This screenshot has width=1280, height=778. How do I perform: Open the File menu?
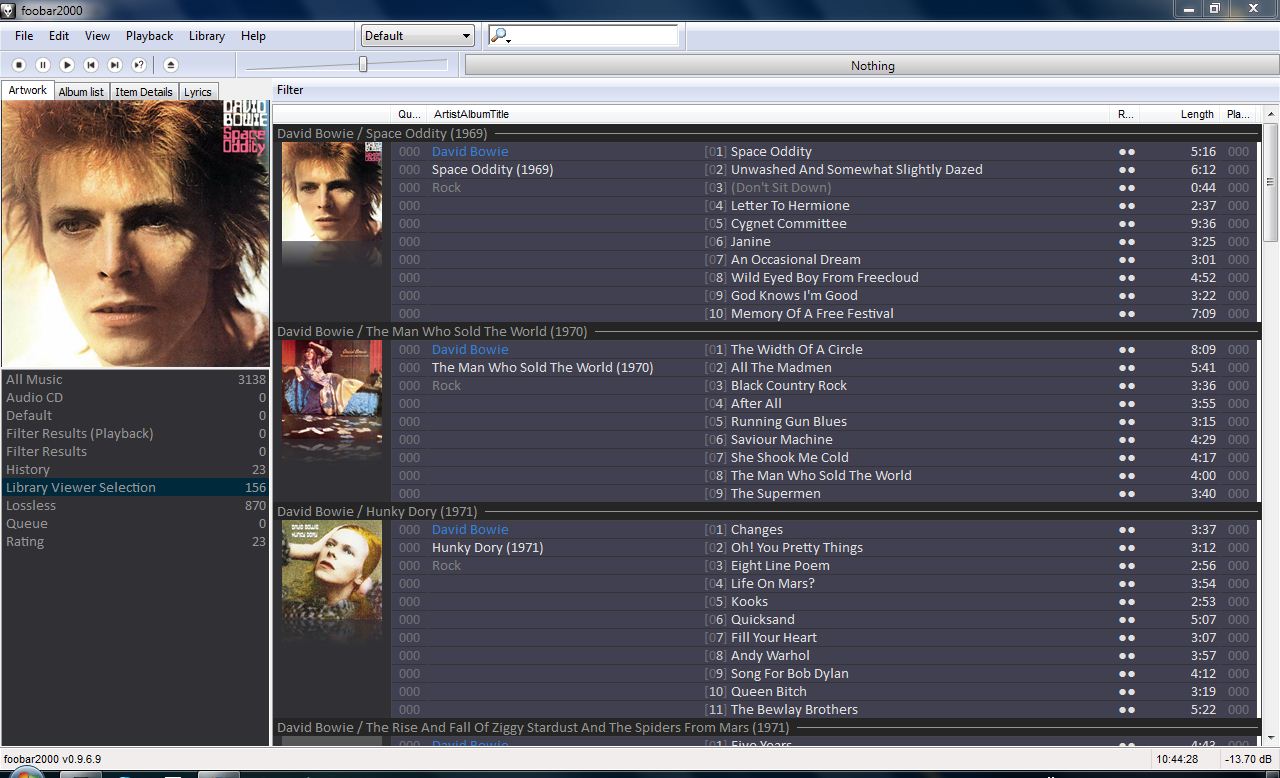point(24,36)
